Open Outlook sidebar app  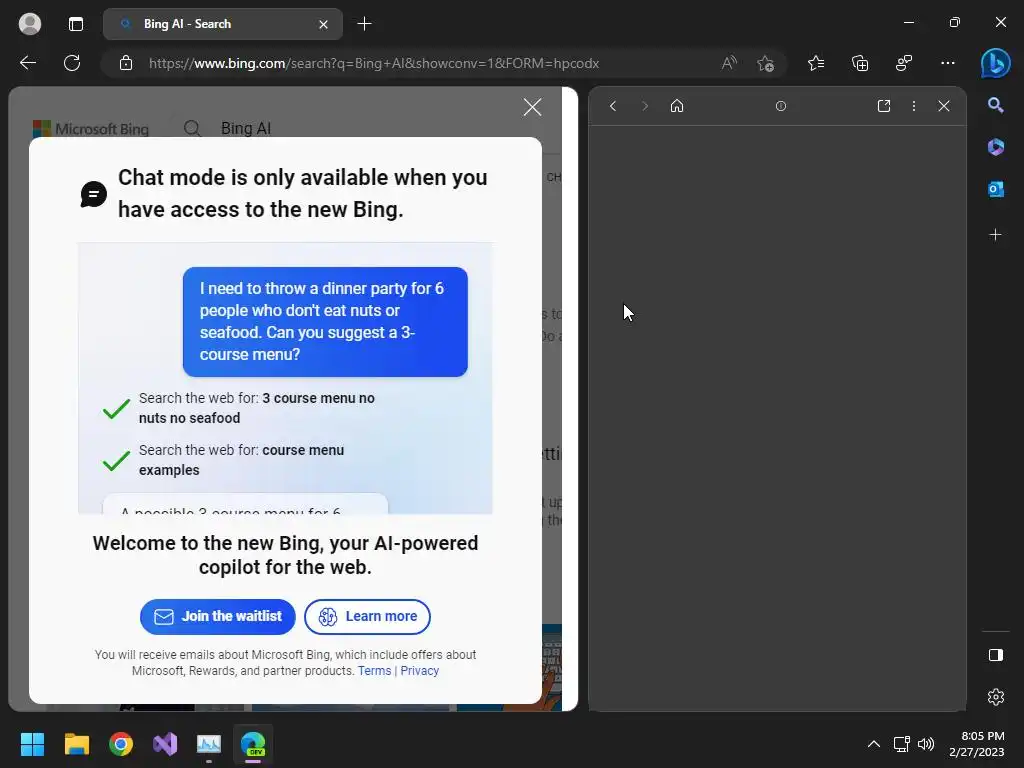coord(995,189)
